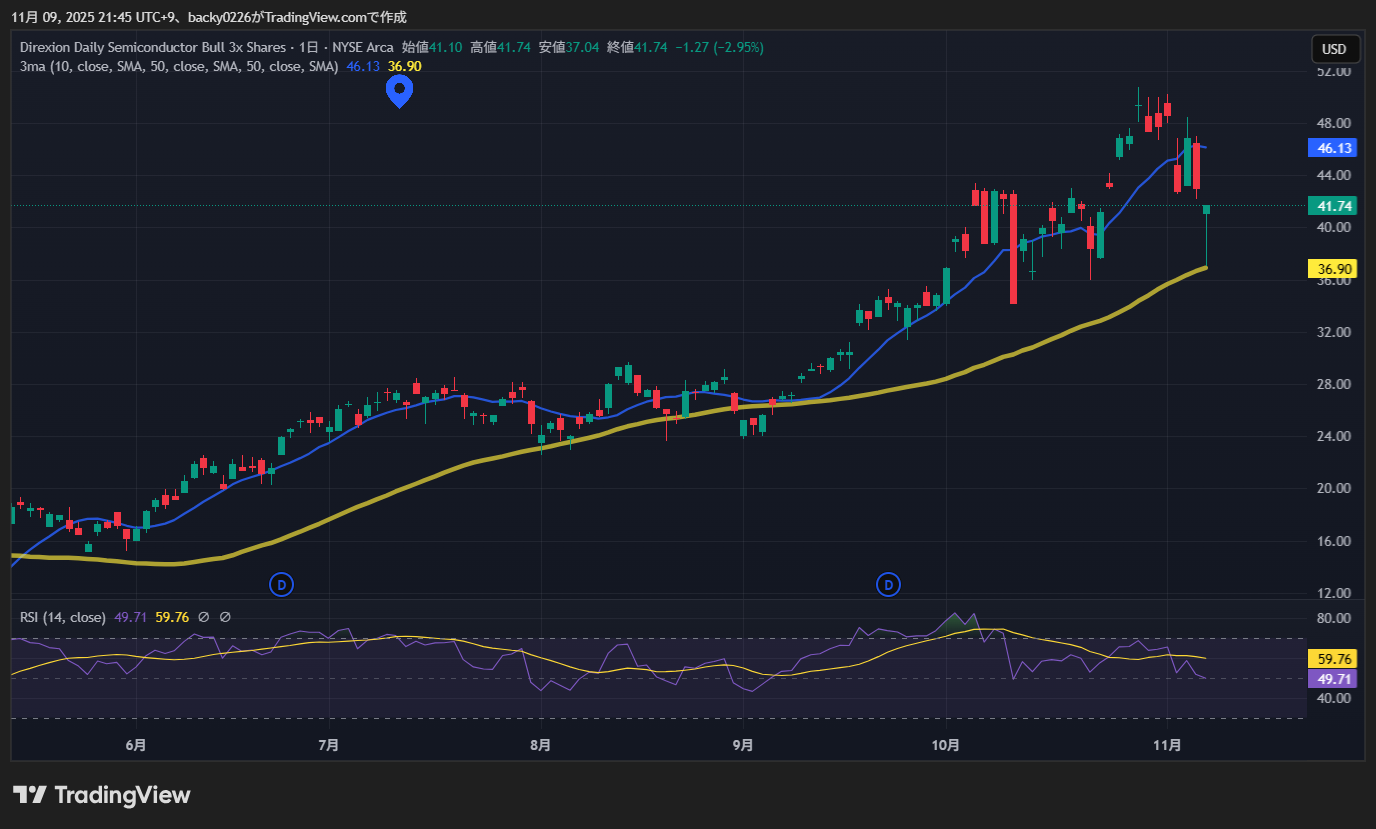Screen dimensions: 1376x829
Task: Click the NYSE Arca exchange label
Action: click(x=363, y=47)
